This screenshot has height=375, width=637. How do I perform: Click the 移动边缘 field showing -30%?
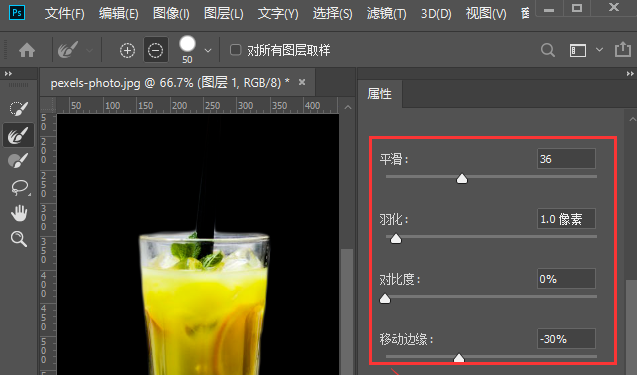click(x=566, y=339)
